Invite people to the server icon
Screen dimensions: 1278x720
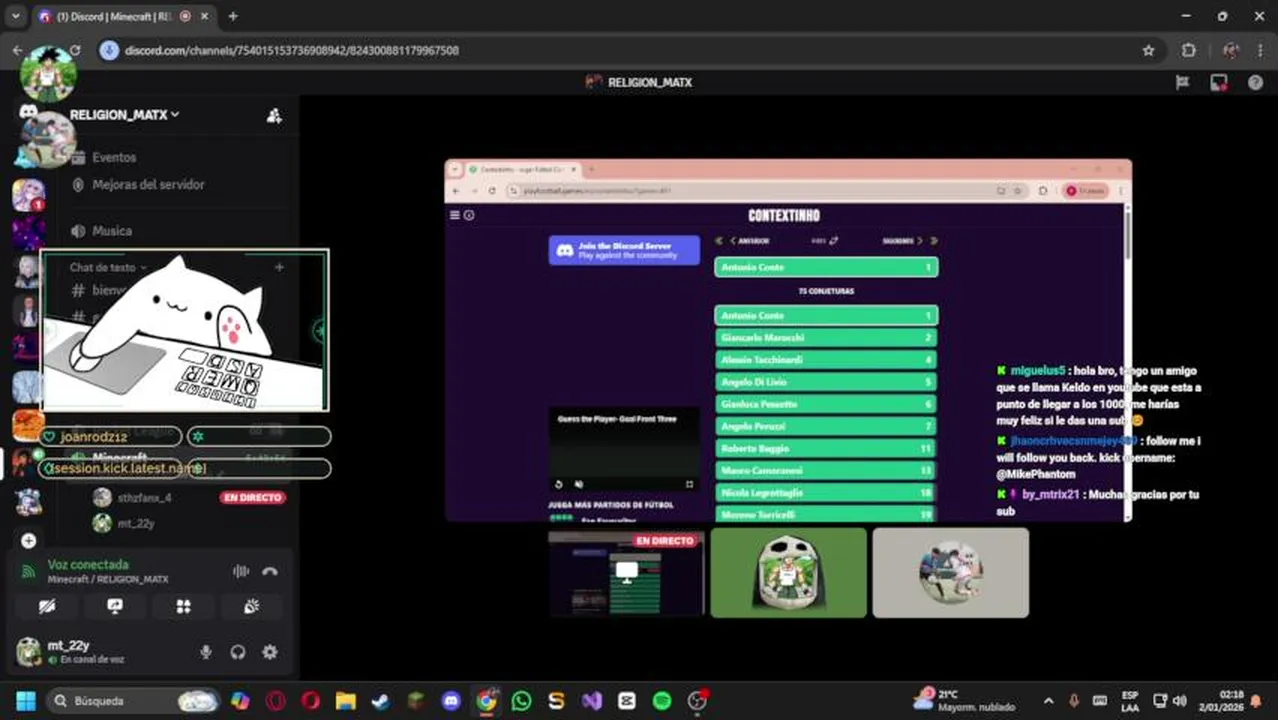coord(274,116)
